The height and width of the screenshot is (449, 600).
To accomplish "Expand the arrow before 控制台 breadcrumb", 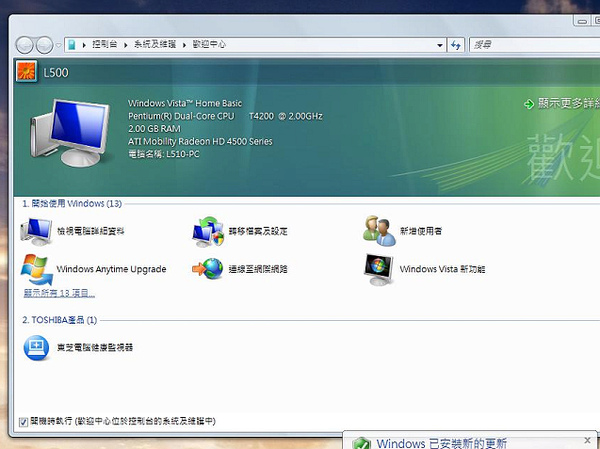I will (x=84, y=45).
